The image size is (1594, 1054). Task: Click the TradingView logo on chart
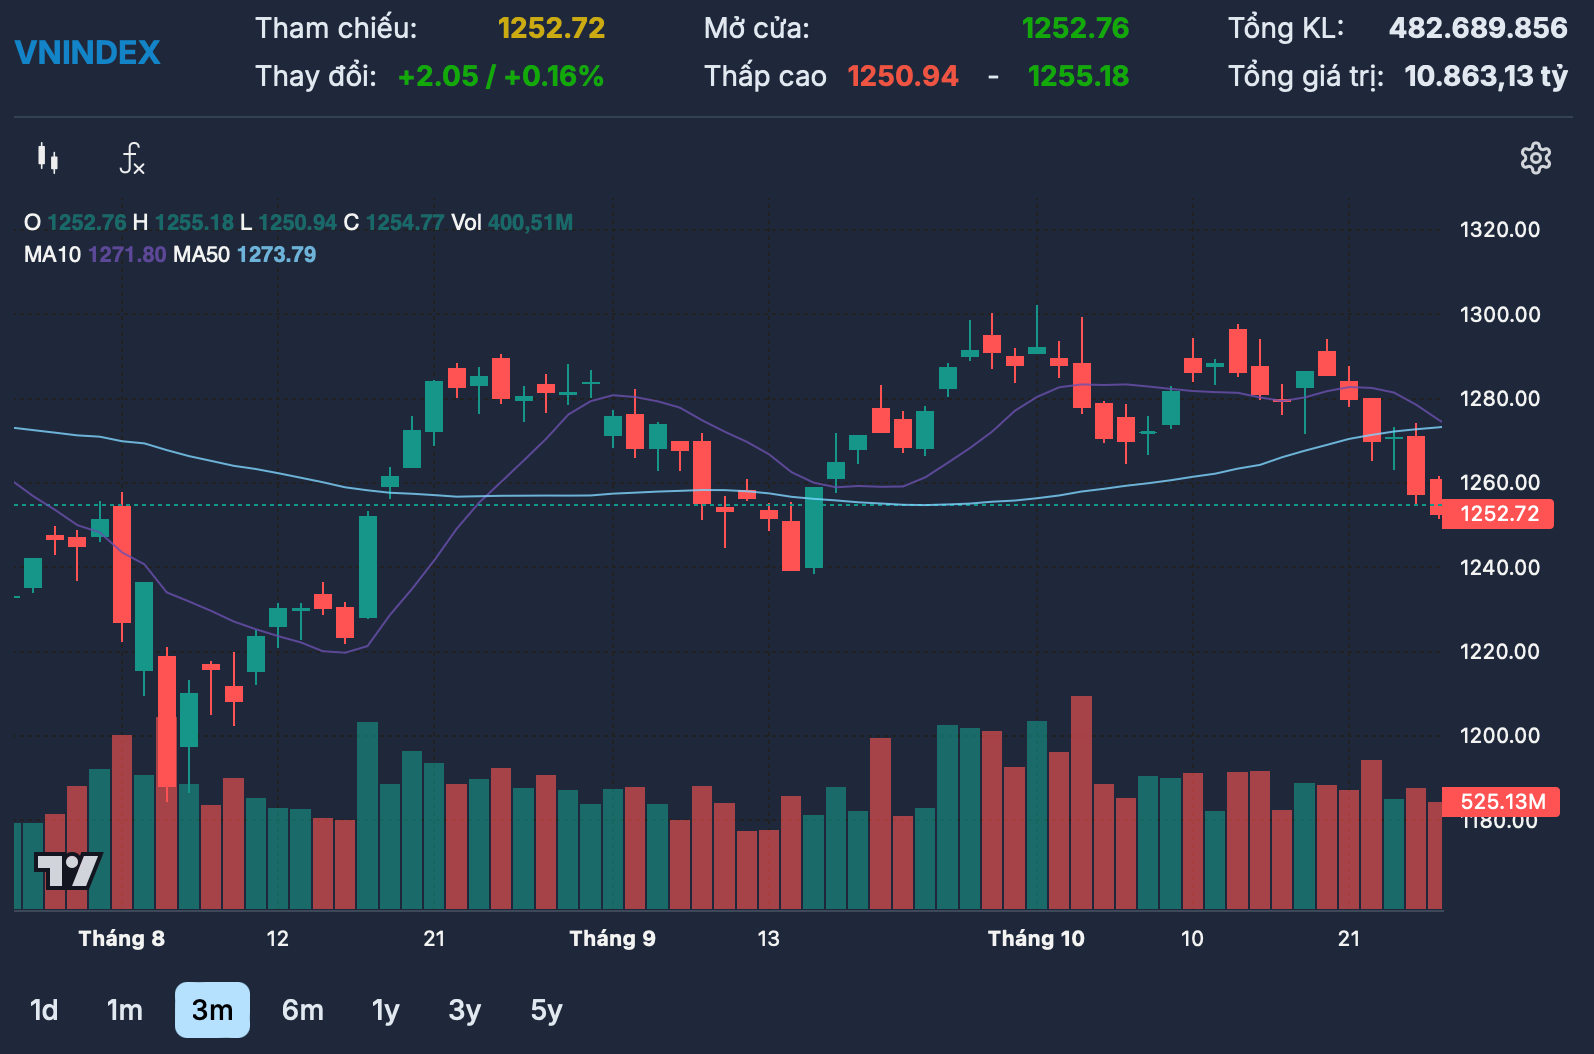(x=68, y=870)
